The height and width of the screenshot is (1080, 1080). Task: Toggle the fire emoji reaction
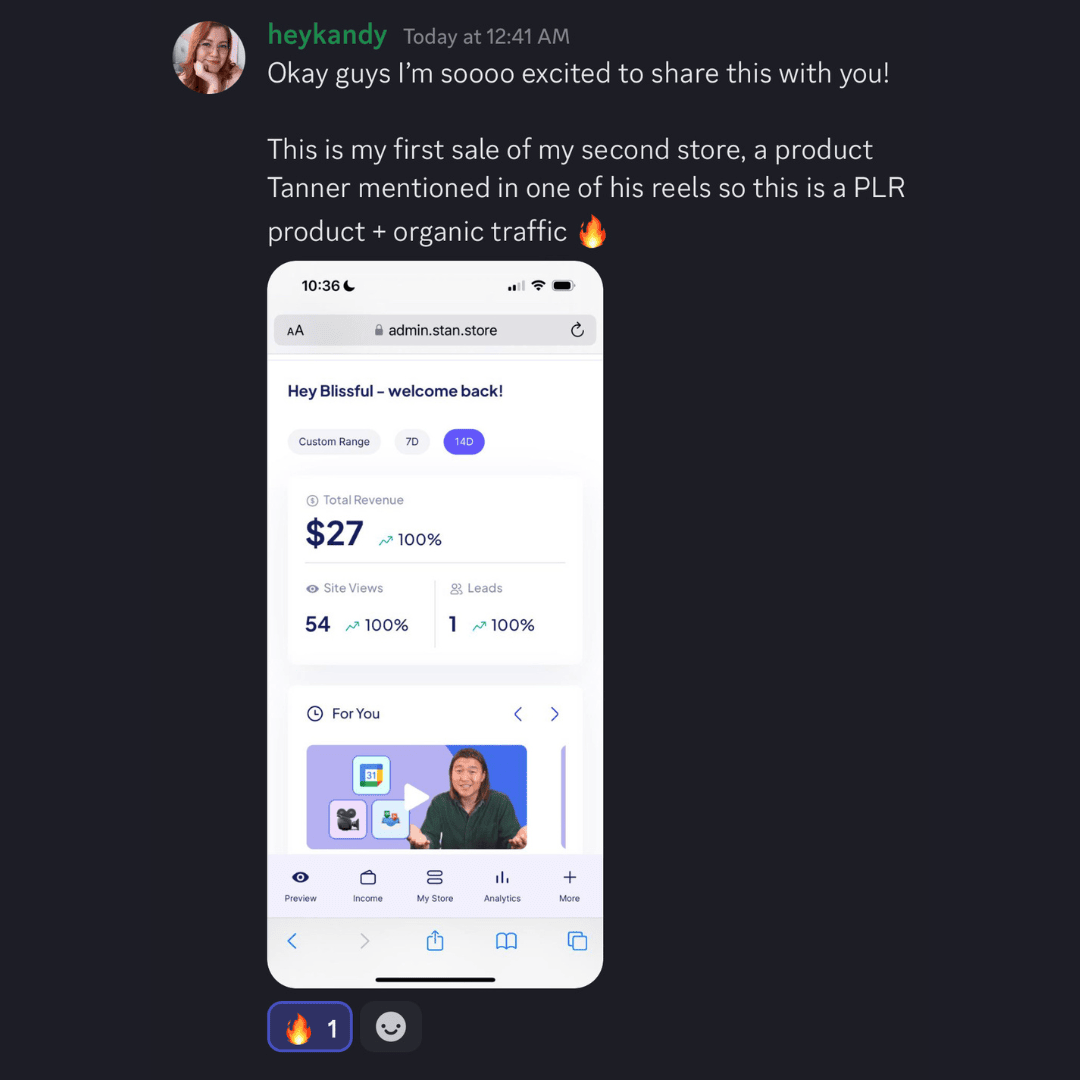point(309,1026)
